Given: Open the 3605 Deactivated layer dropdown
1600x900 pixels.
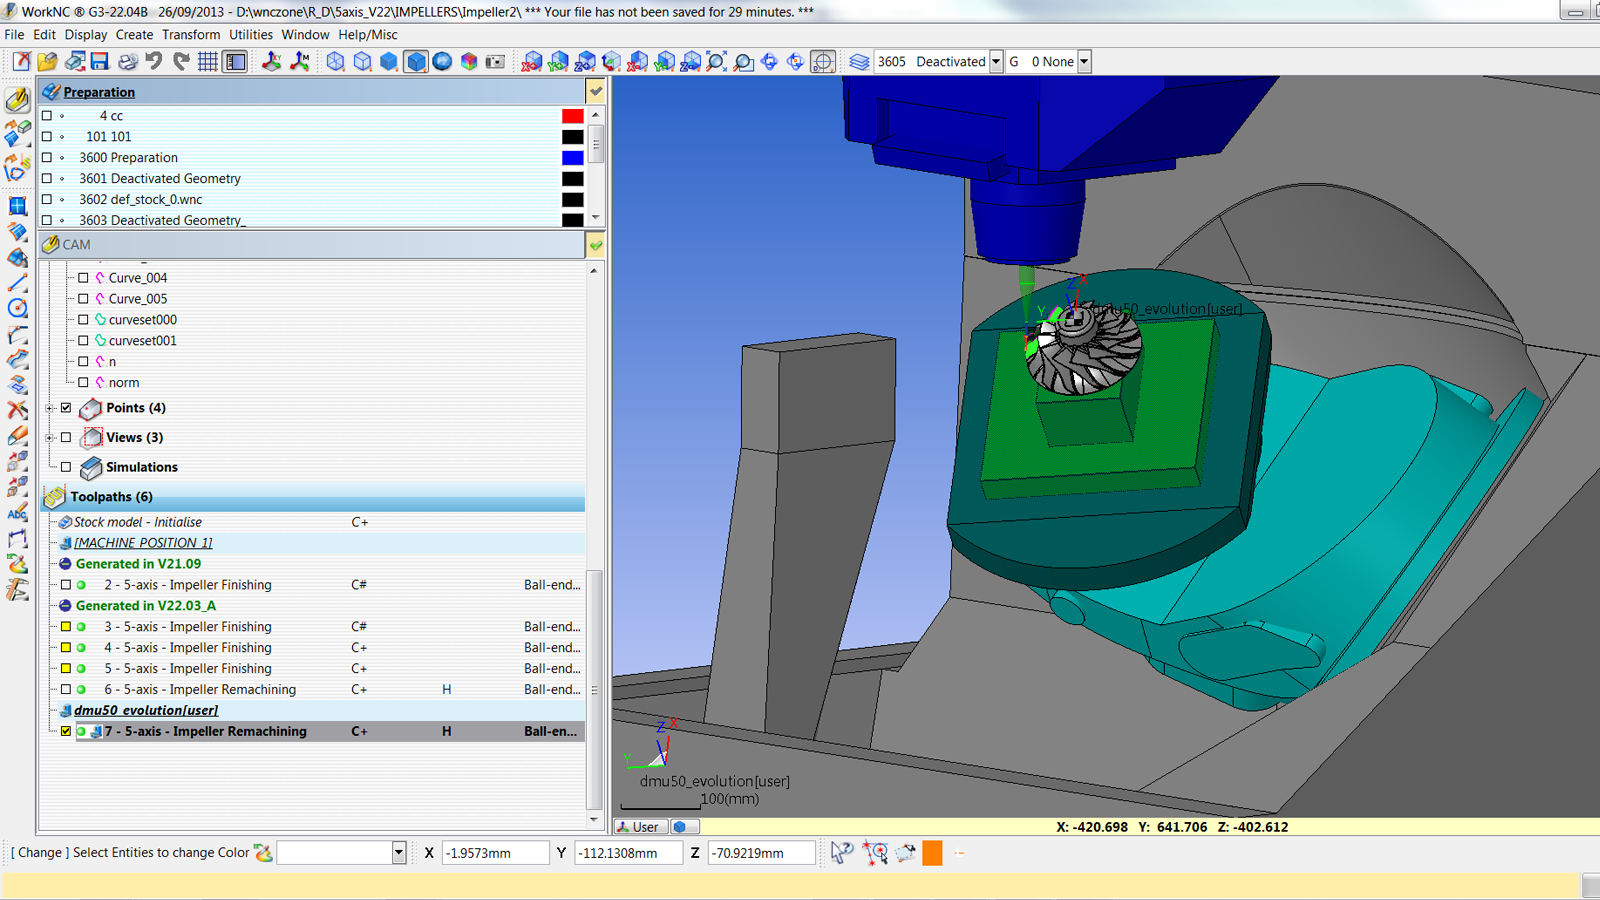Looking at the screenshot, I should [996, 62].
